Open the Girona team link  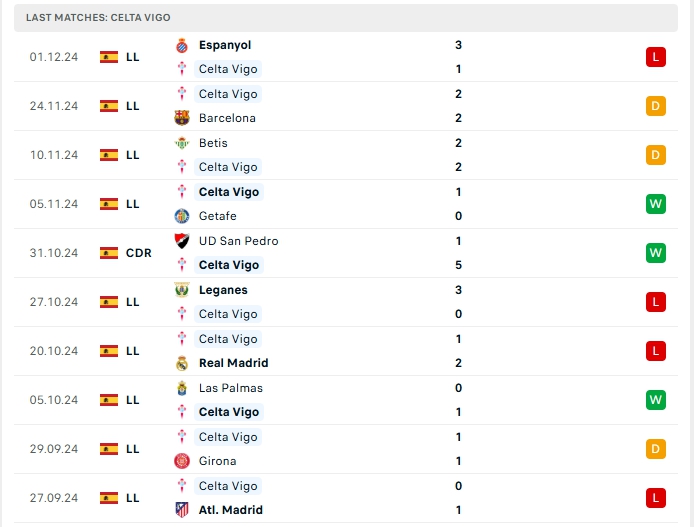pos(217,461)
